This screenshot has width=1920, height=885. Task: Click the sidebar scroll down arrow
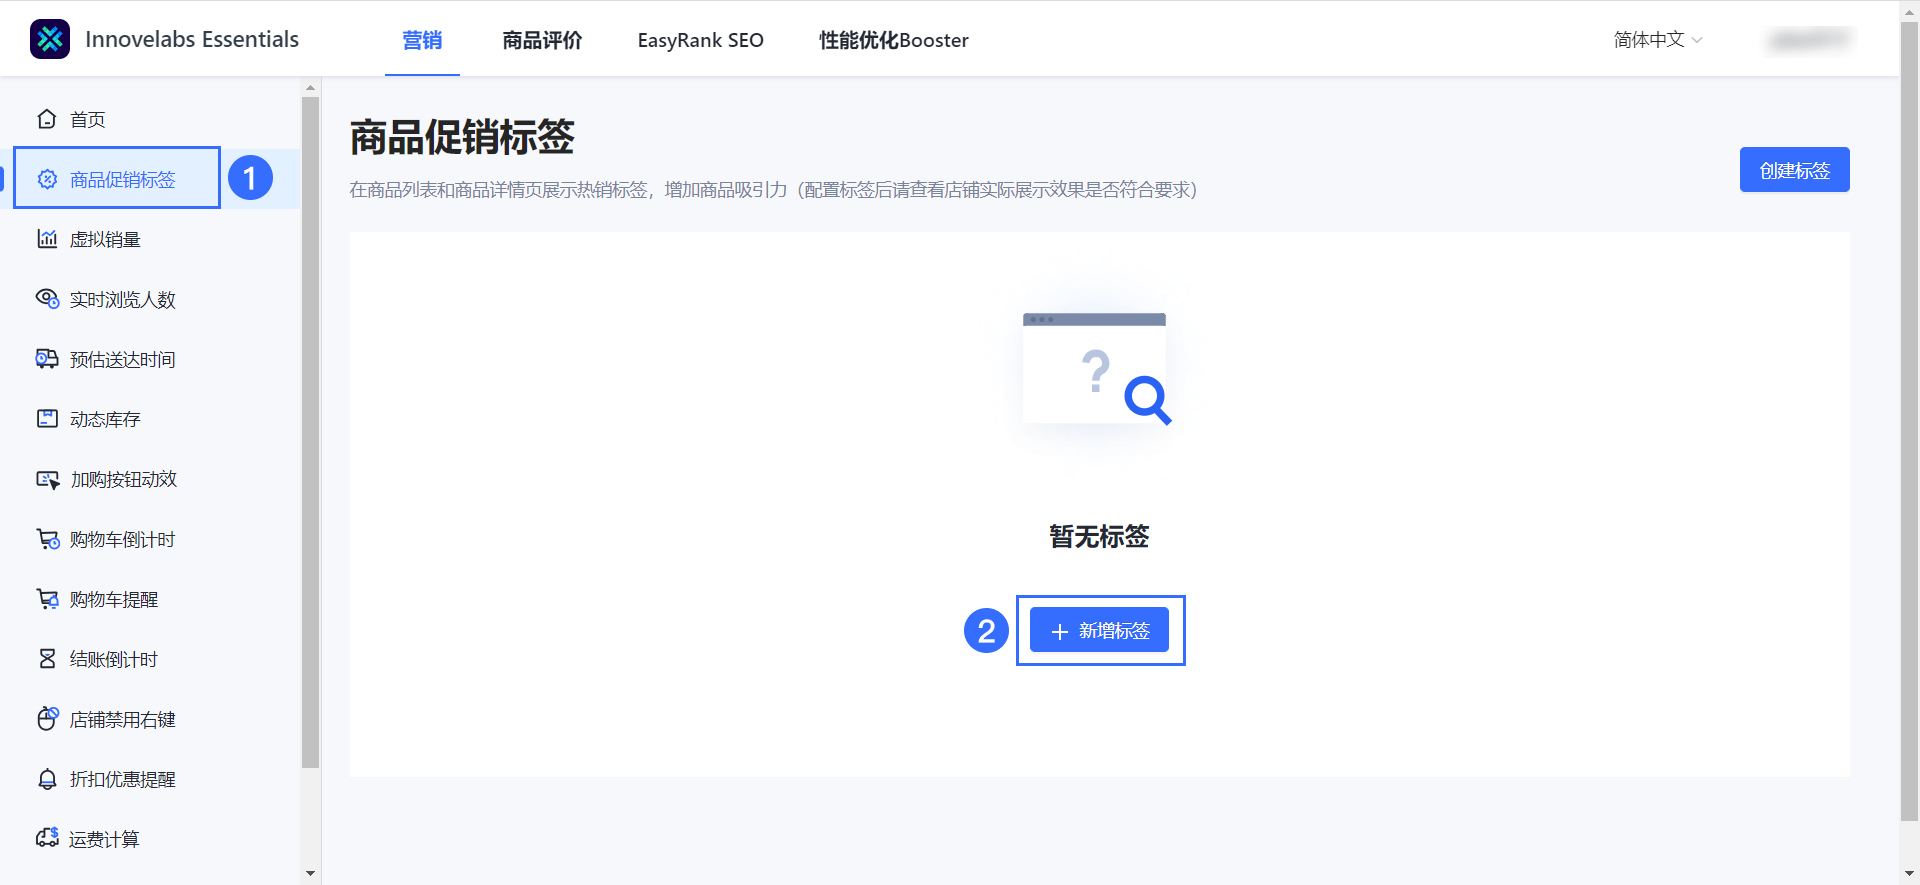click(x=310, y=873)
